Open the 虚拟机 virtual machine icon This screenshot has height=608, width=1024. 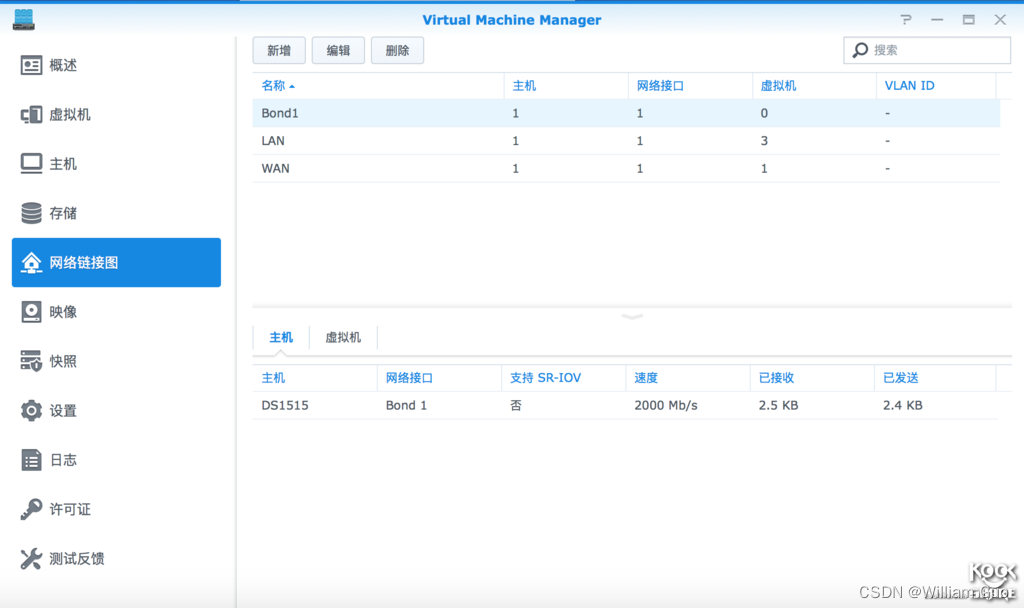(31, 115)
